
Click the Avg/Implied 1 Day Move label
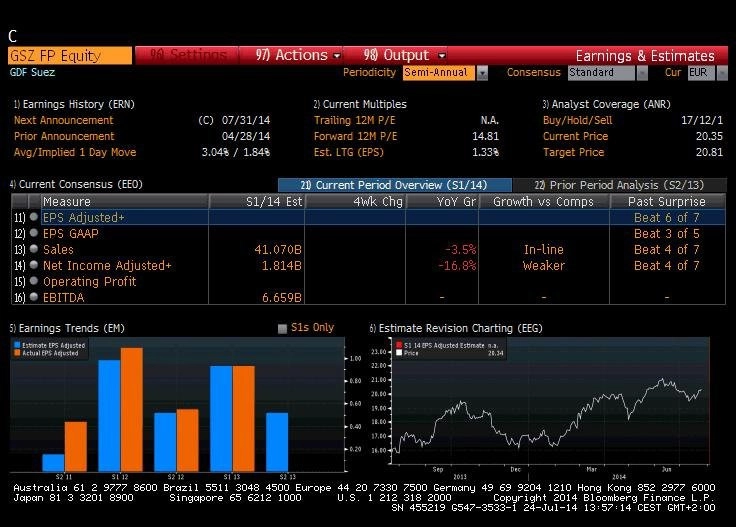coord(75,152)
